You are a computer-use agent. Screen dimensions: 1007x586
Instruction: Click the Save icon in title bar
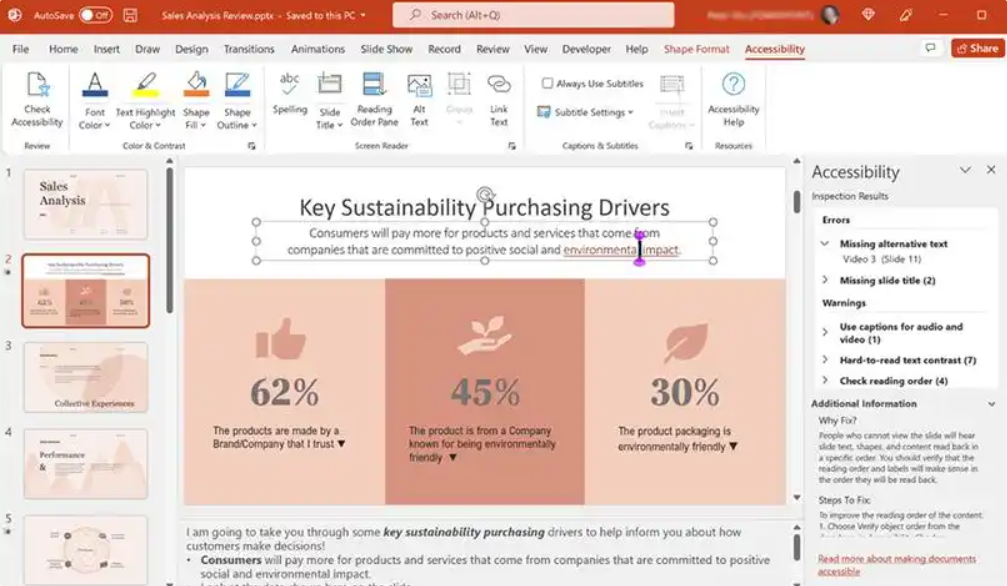click(130, 15)
